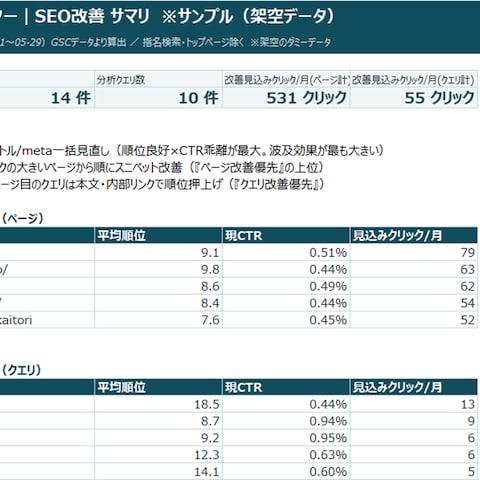Select query CTR cell 0.60%
Screen dimensions: 480x480
point(286,471)
